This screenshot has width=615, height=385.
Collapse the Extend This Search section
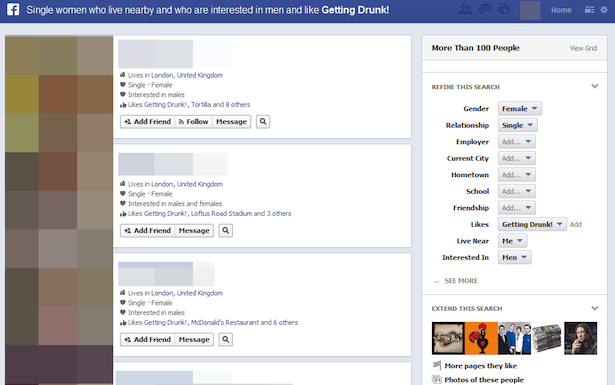click(595, 308)
